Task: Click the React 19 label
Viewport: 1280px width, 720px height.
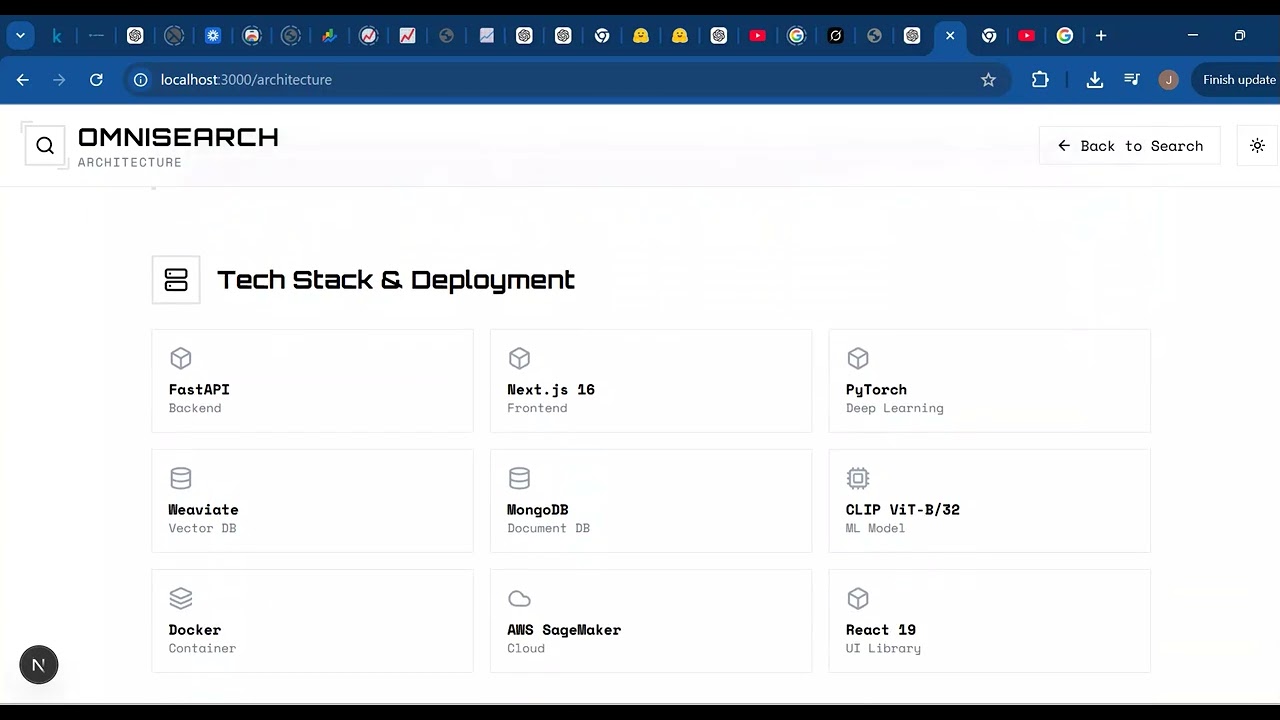Action: tap(881, 630)
